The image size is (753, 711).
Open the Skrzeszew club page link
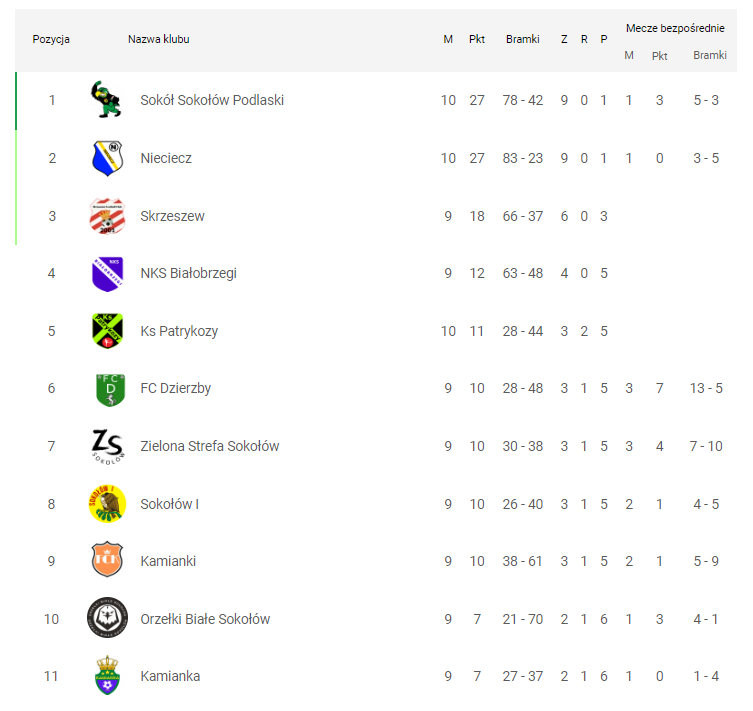coord(172,216)
